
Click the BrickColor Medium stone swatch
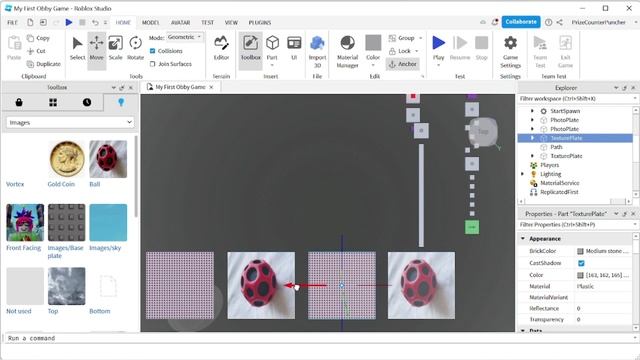(x=580, y=251)
